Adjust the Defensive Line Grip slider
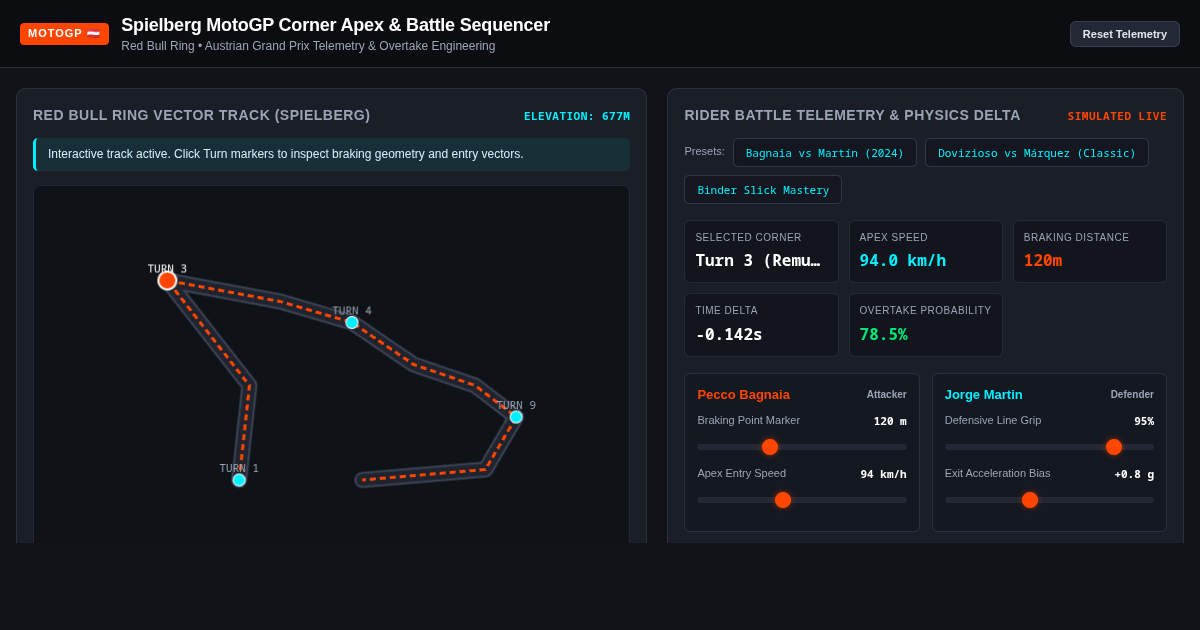 tap(1049, 447)
